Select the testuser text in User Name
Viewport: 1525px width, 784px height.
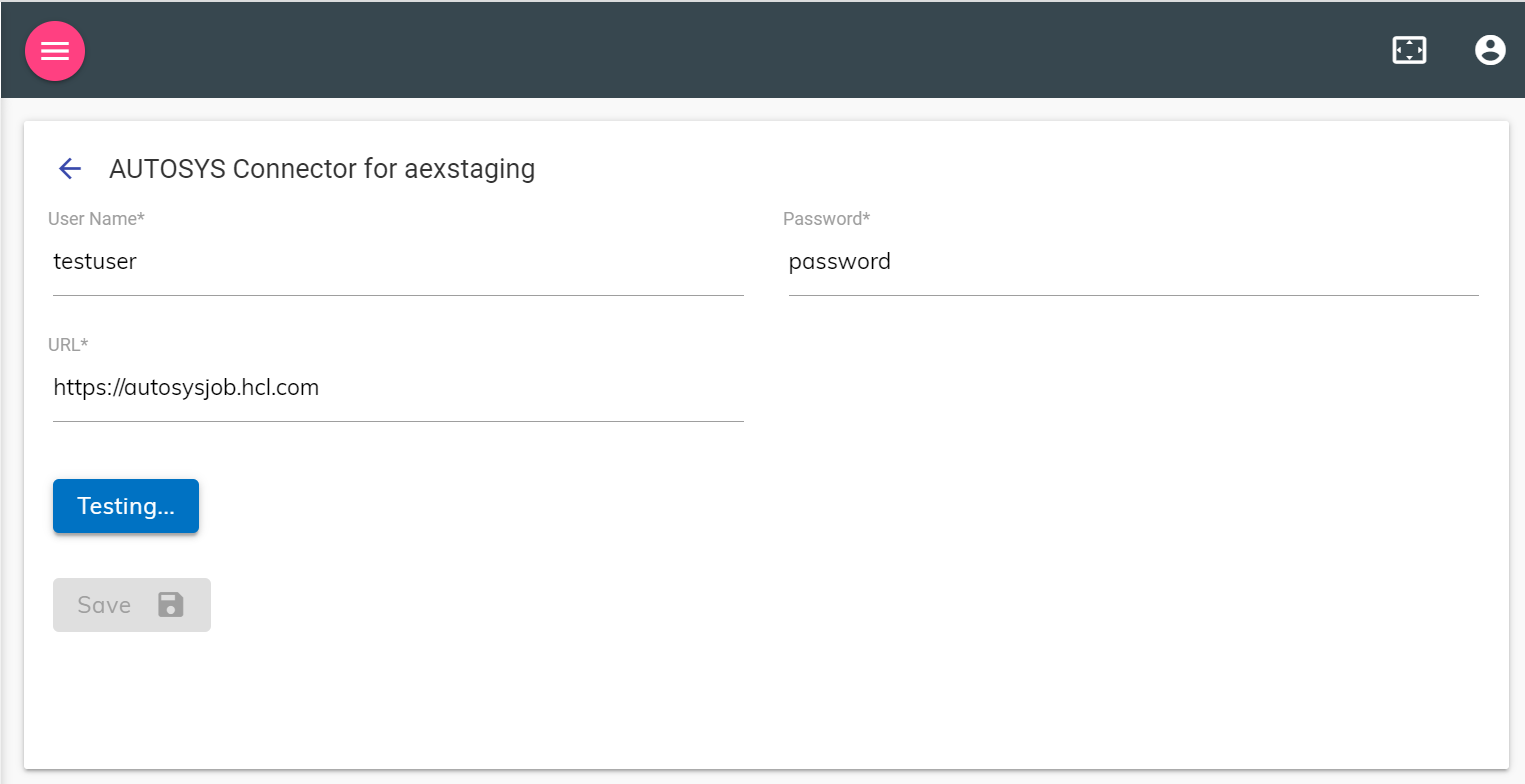point(95,262)
